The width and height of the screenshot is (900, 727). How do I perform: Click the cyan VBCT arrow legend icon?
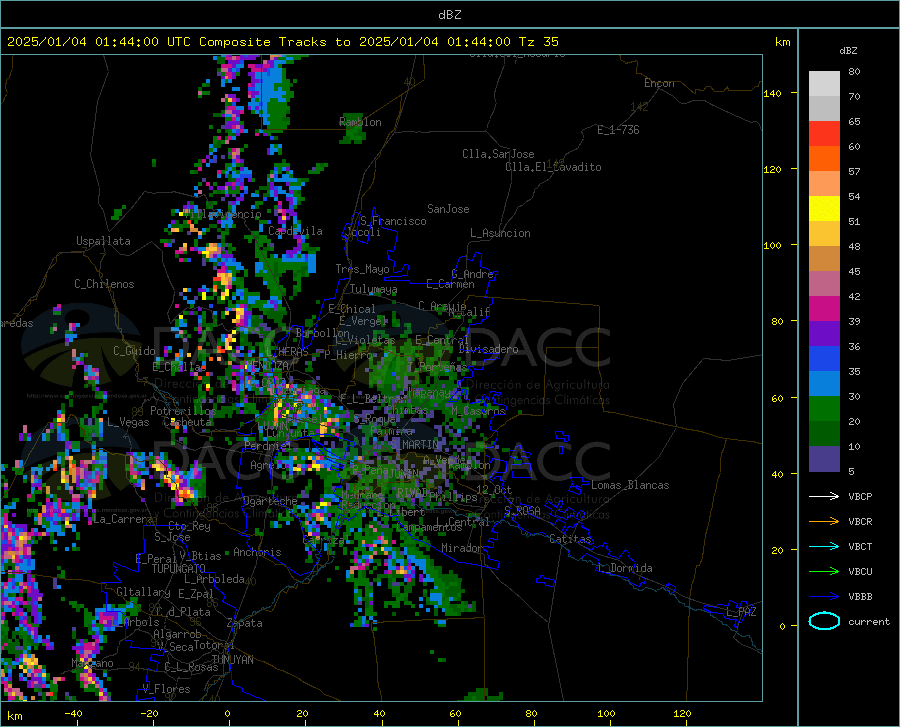(824, 546)
